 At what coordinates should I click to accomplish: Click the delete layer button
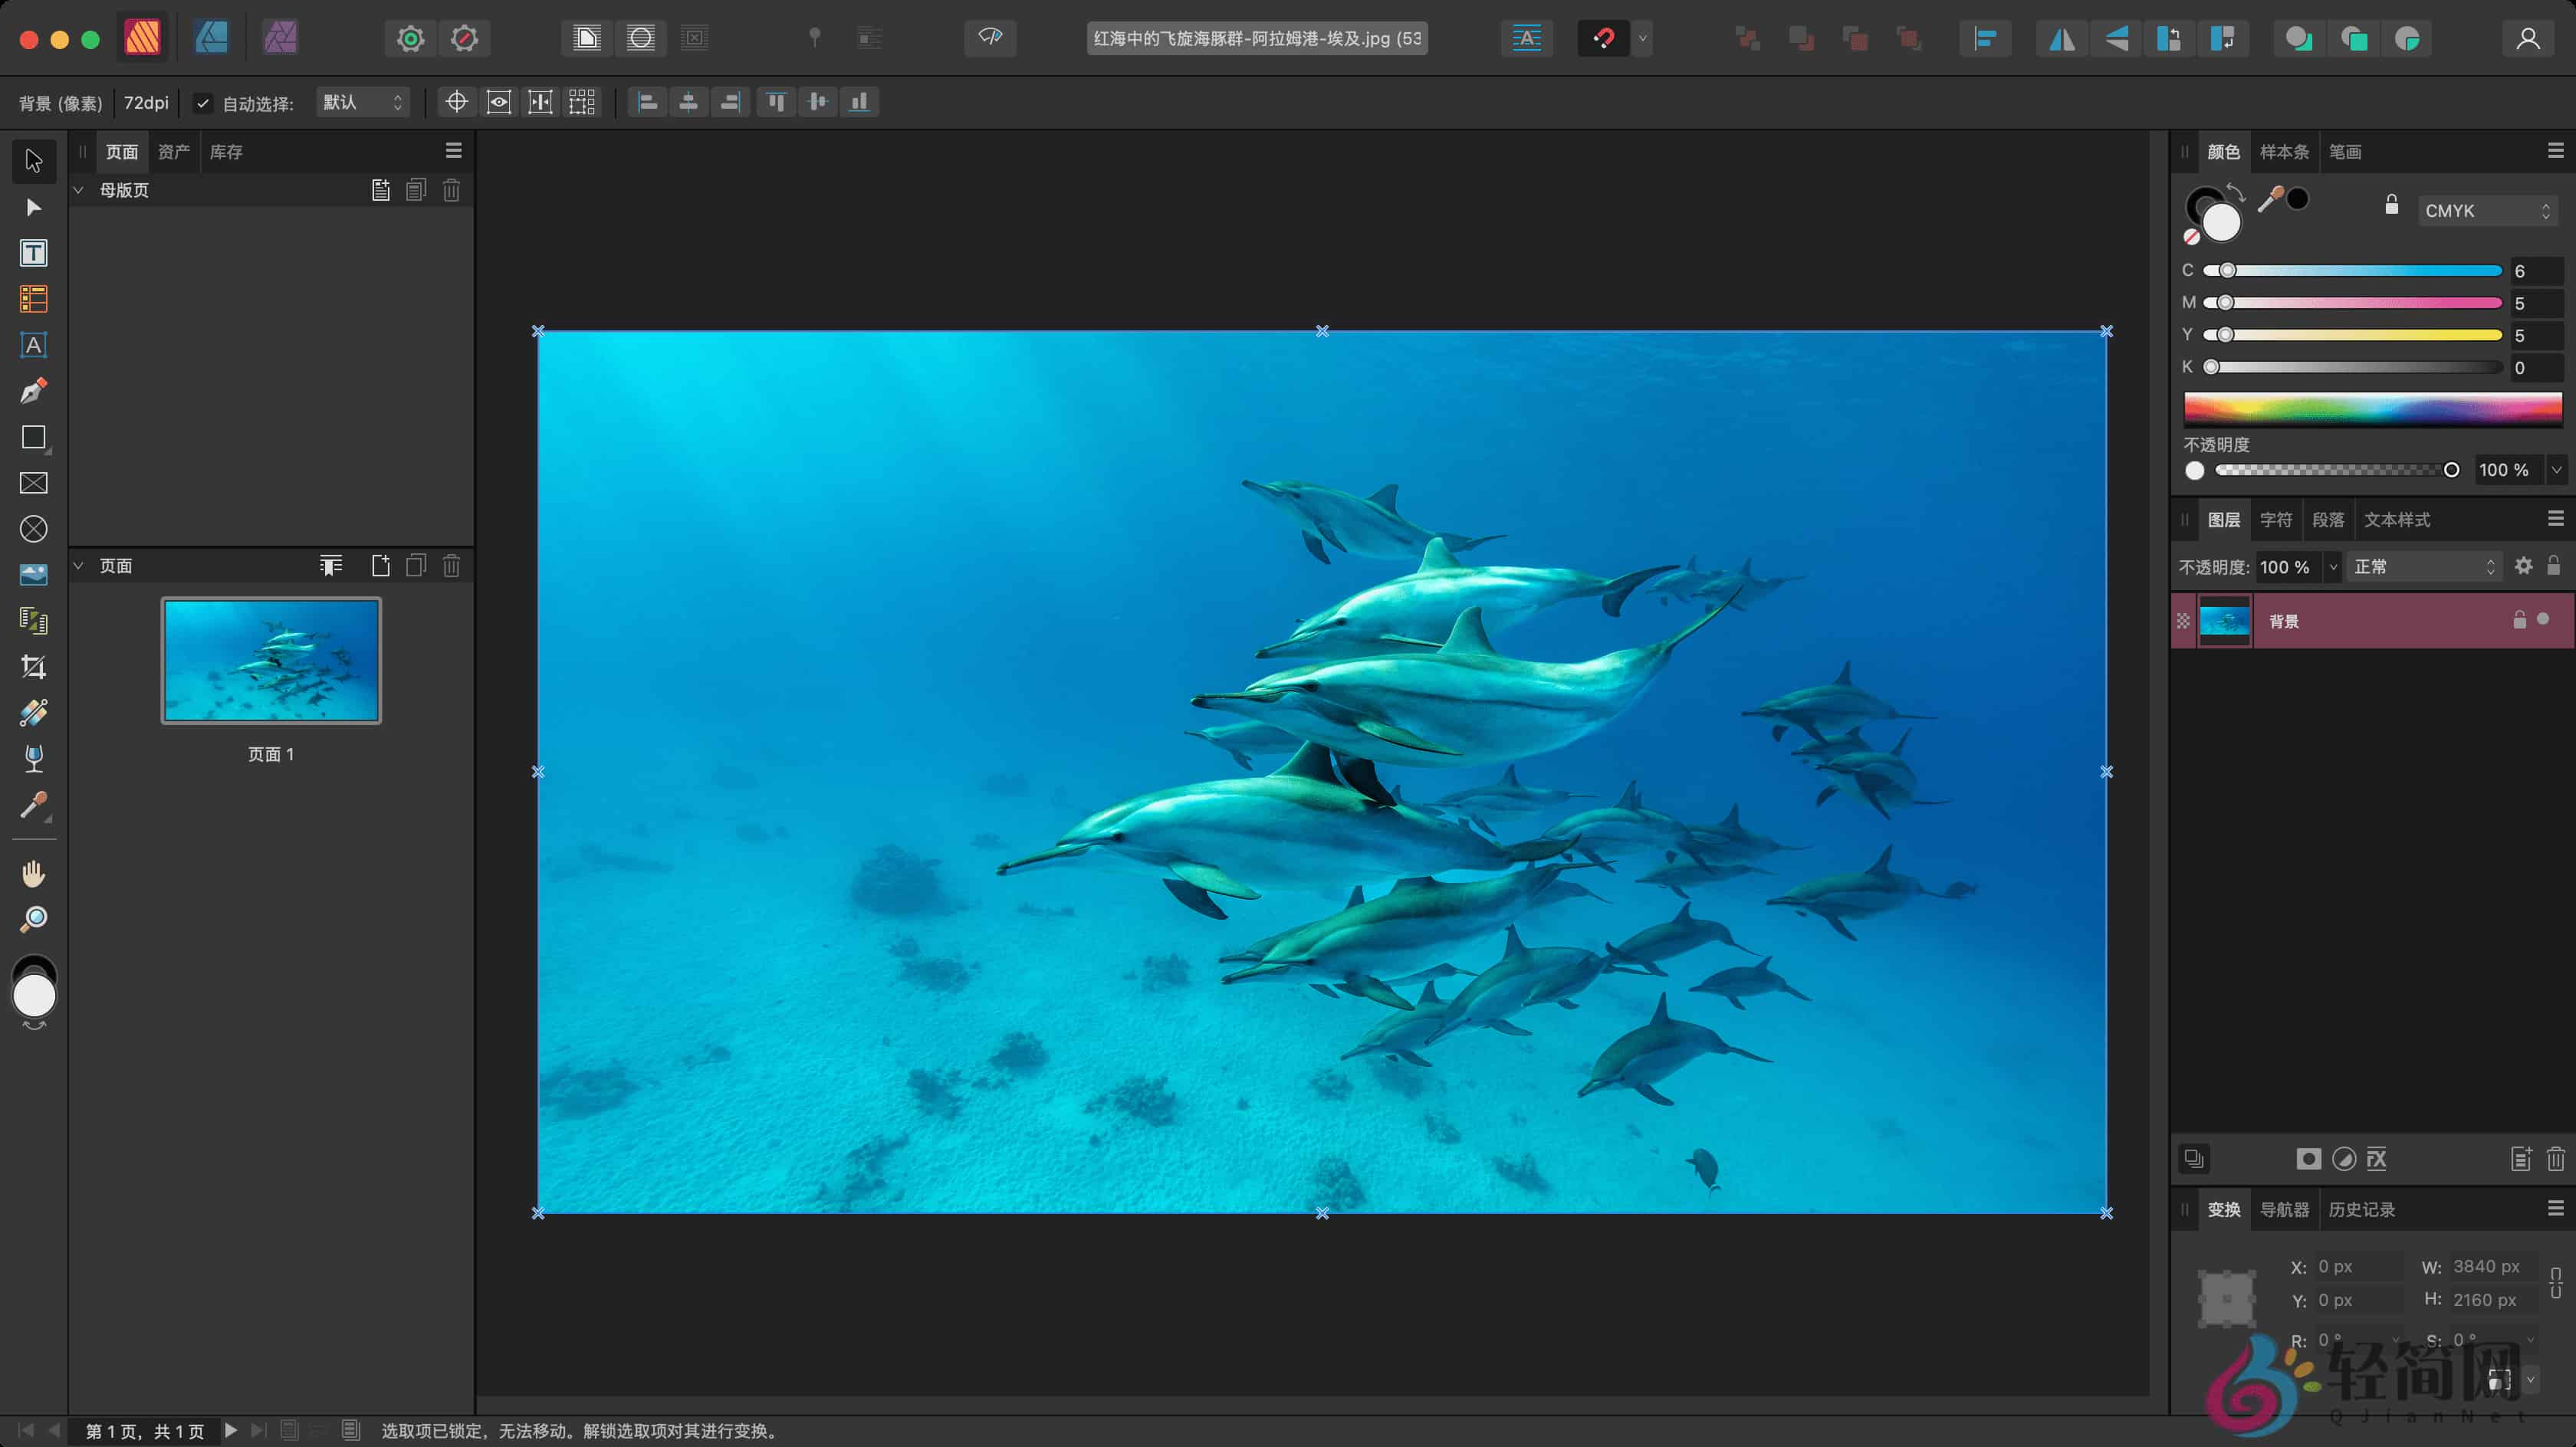[2556, 1159]
